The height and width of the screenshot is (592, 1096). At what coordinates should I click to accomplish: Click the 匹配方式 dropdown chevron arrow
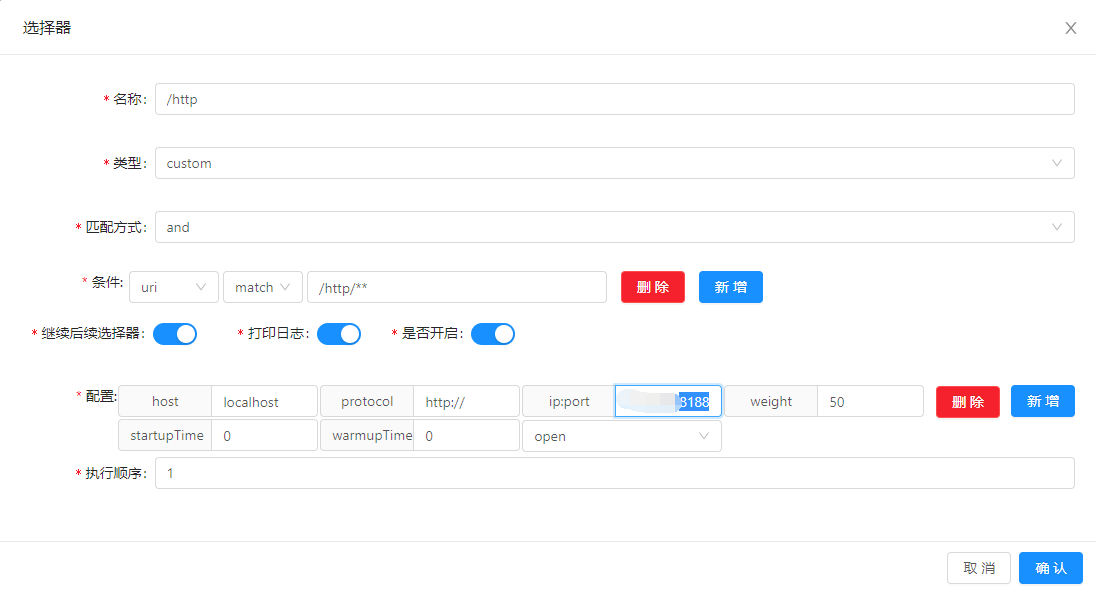(x=1057, y=227)
